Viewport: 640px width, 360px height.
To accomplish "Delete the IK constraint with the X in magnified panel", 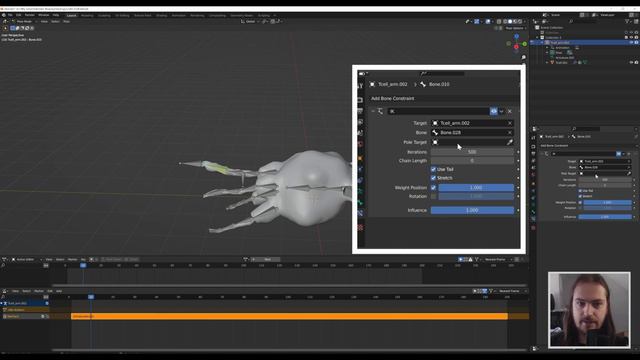I will click(510, 111).
